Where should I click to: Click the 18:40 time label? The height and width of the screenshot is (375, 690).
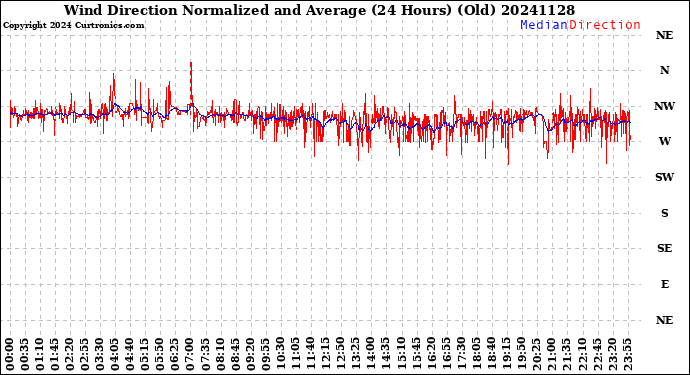pos(491,355)
